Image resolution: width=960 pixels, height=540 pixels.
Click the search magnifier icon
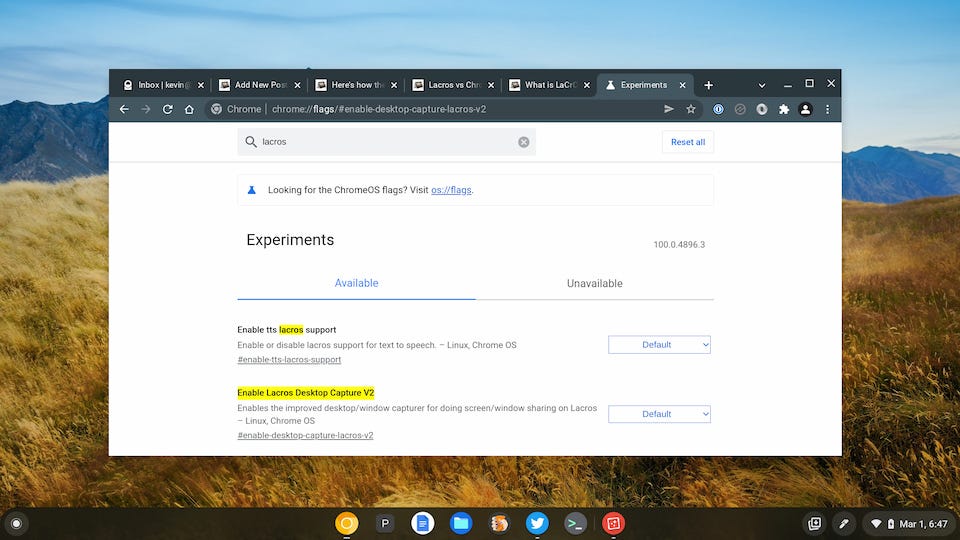click(250, 142)
